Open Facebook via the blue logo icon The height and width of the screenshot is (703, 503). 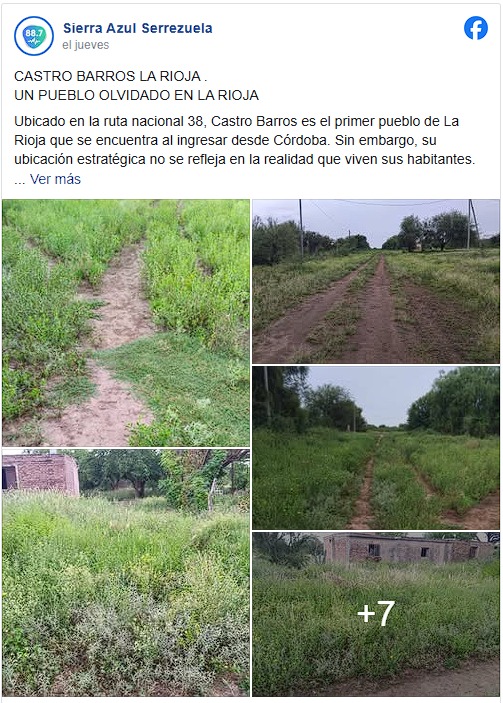pyautogui.click(x=476, y=28)
